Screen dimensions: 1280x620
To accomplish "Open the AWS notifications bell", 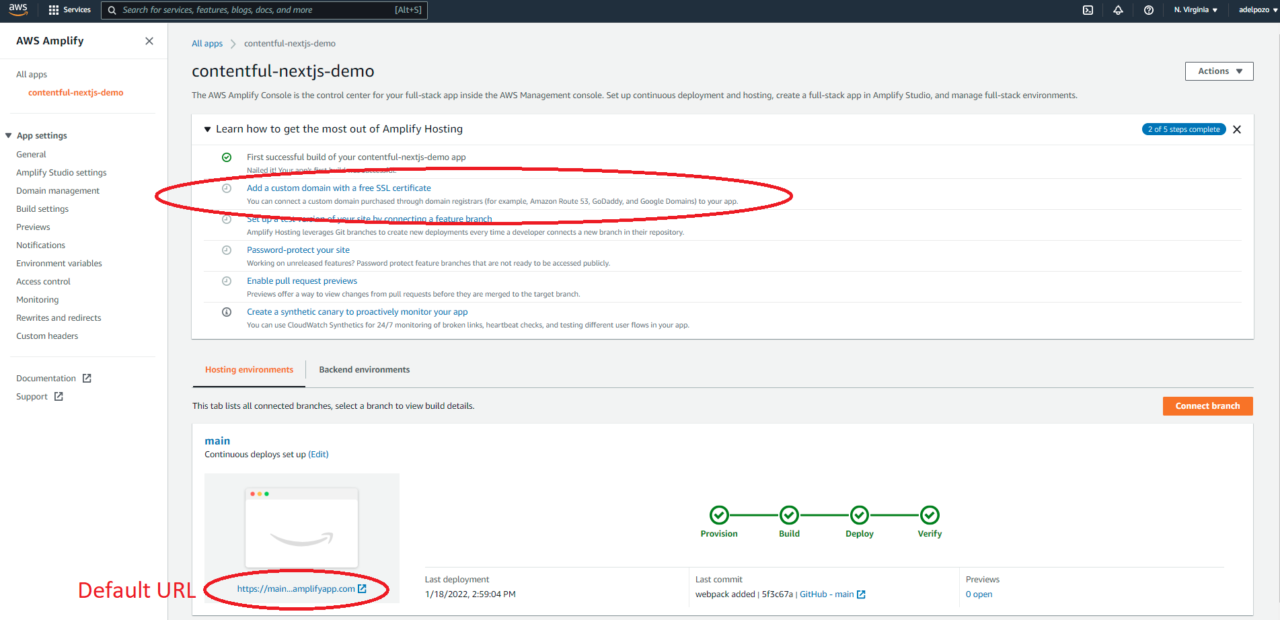I will click(1117, 10).
